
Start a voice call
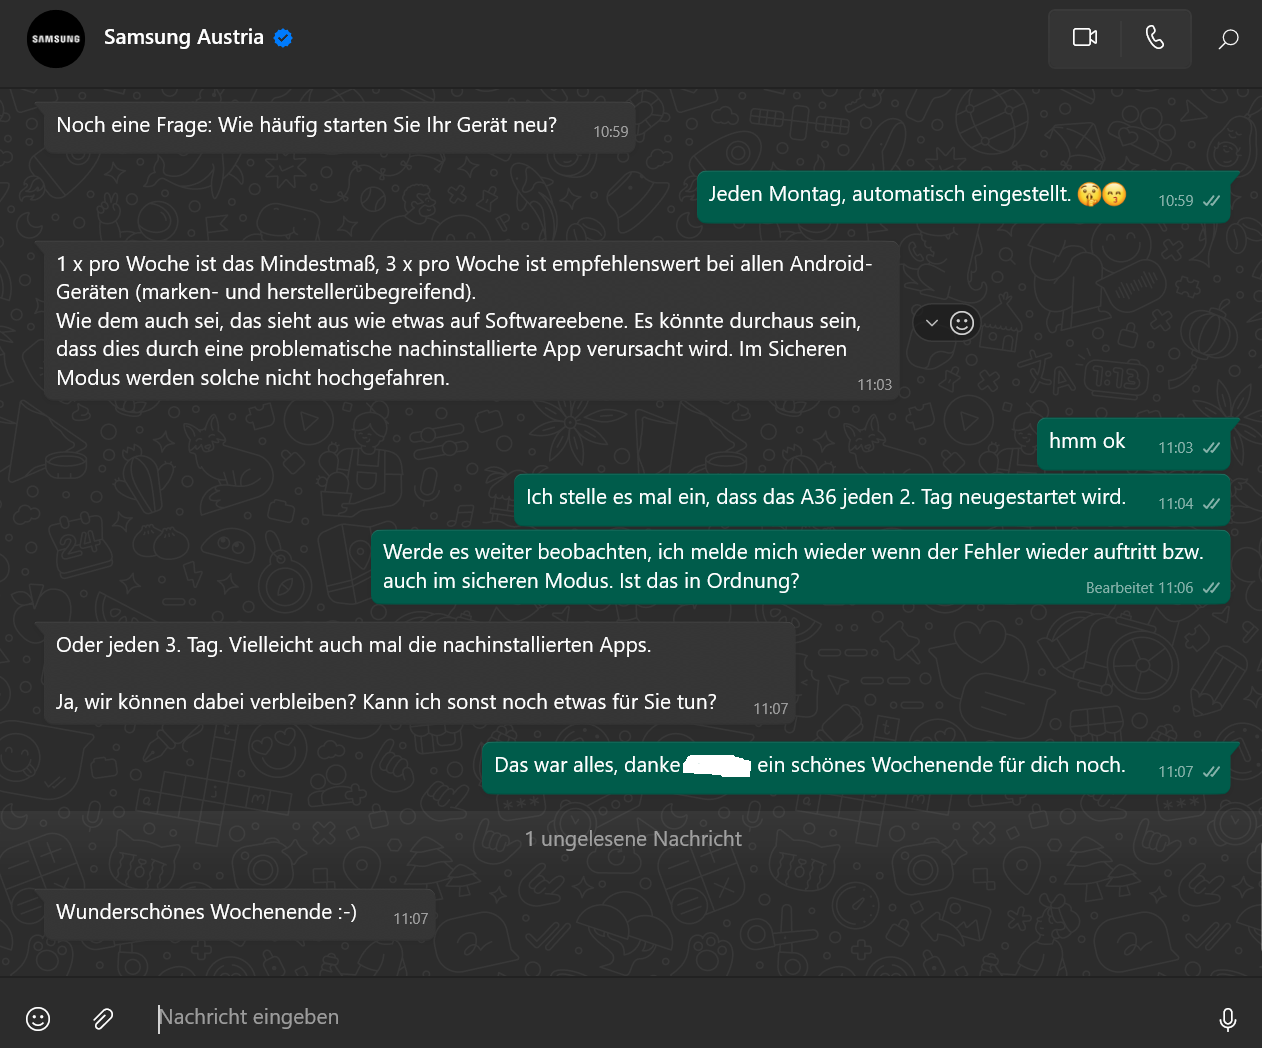[1155, 38]
